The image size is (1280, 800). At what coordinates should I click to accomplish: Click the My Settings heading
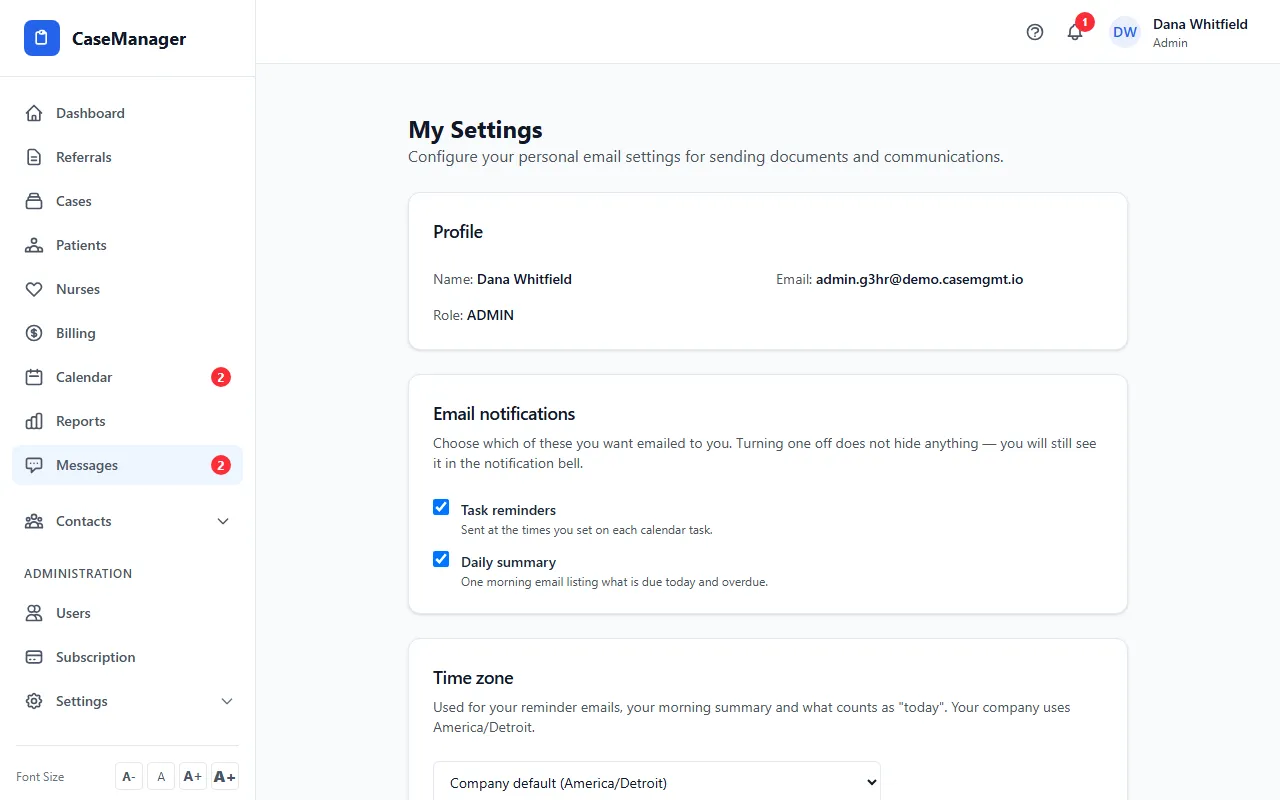476,130
